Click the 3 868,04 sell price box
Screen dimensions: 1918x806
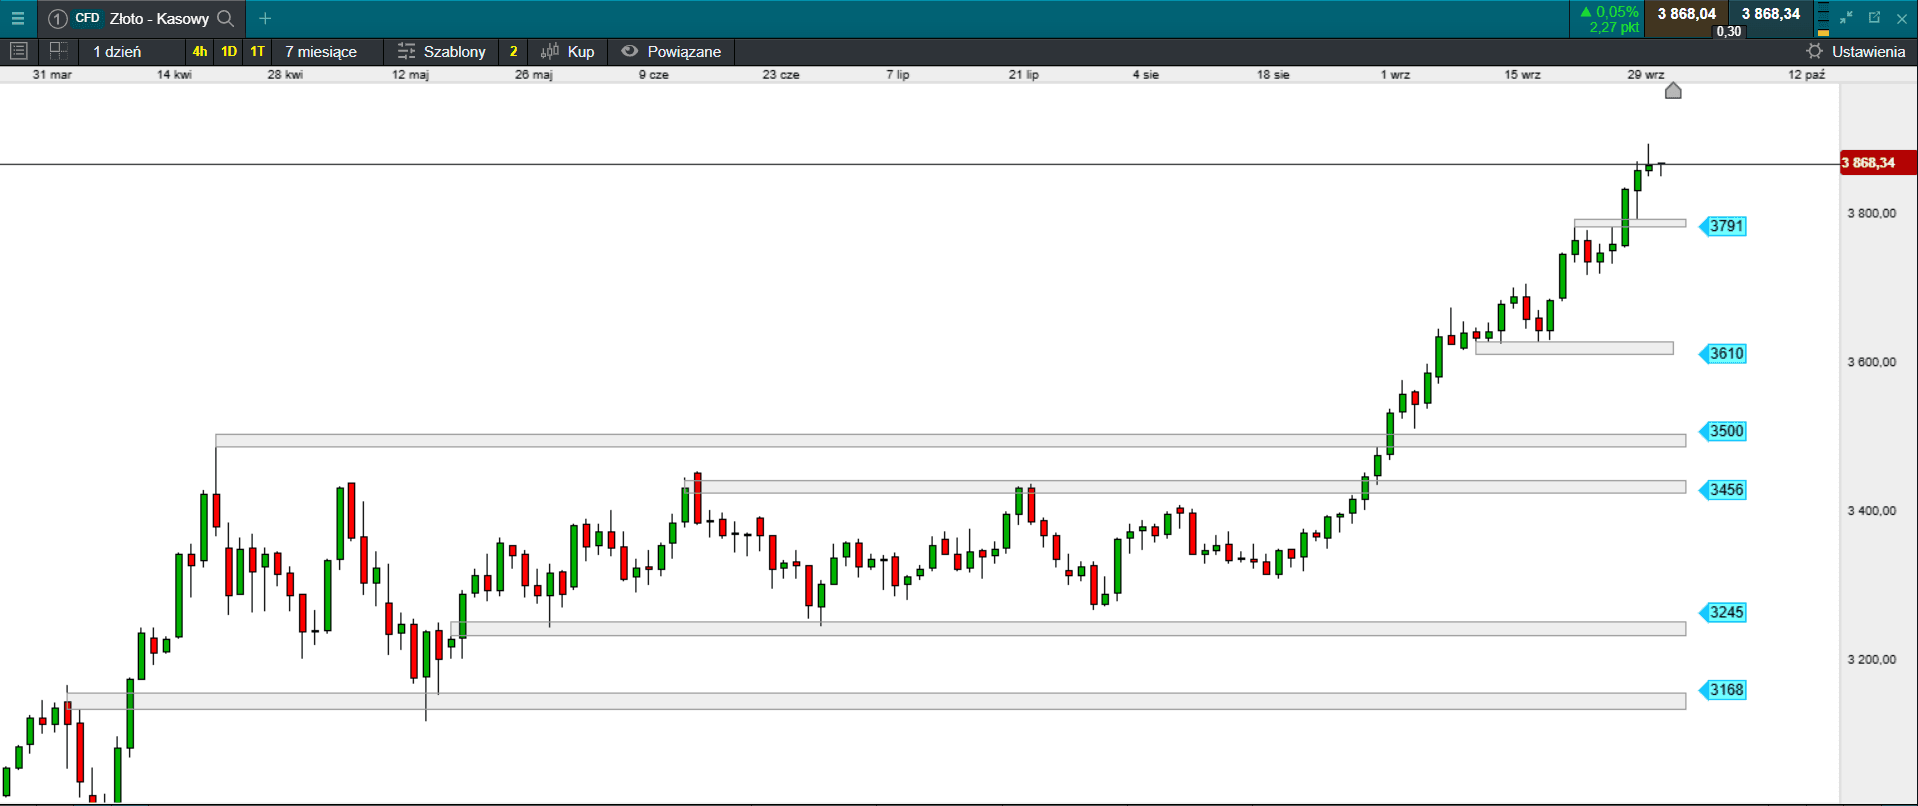1686,14
